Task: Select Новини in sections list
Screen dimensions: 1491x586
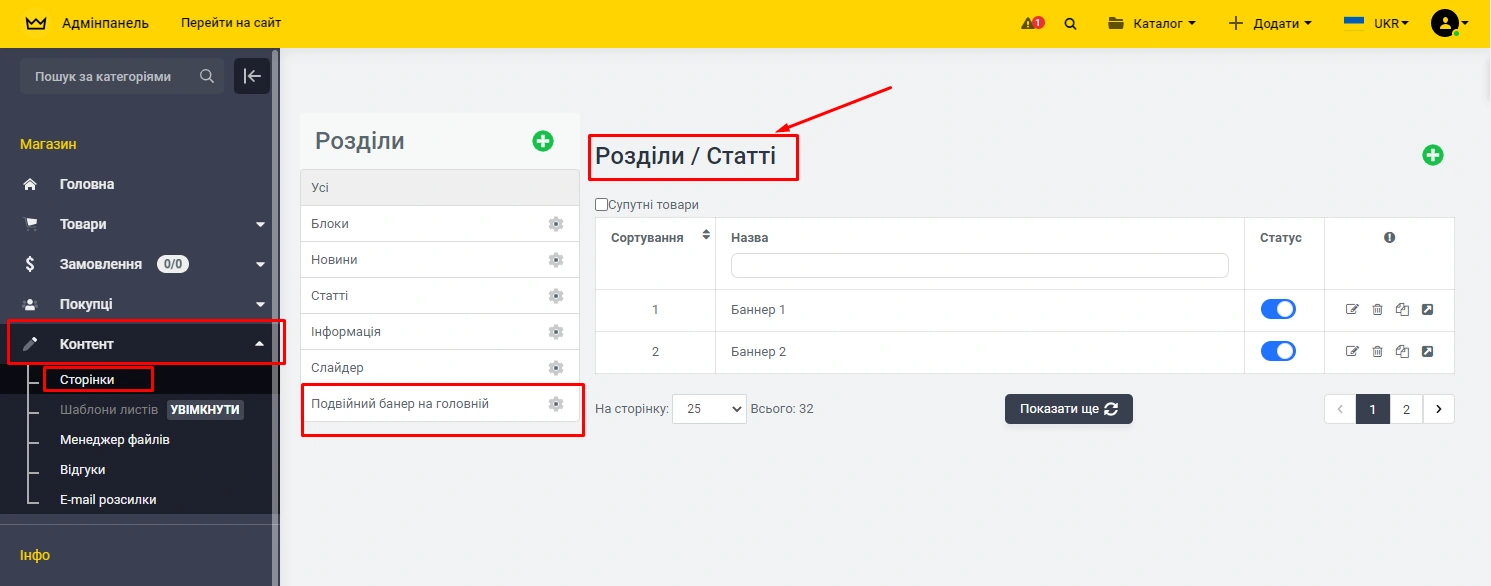Action: click(x=334, y=260)
